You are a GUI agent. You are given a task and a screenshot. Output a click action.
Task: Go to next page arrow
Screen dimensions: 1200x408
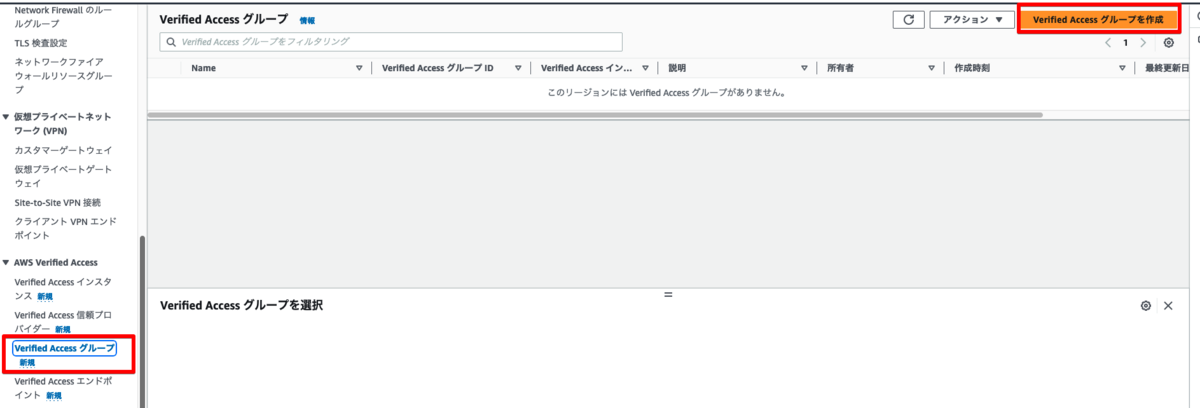pos(1143,43)
